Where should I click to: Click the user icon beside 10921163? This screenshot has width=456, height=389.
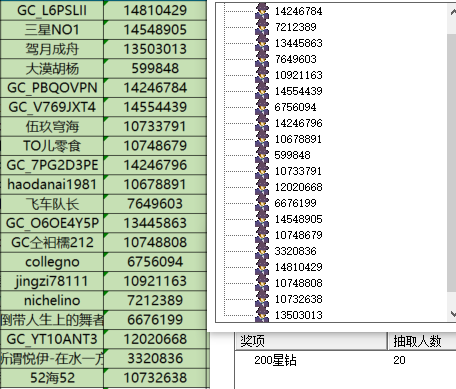(262, 75)
